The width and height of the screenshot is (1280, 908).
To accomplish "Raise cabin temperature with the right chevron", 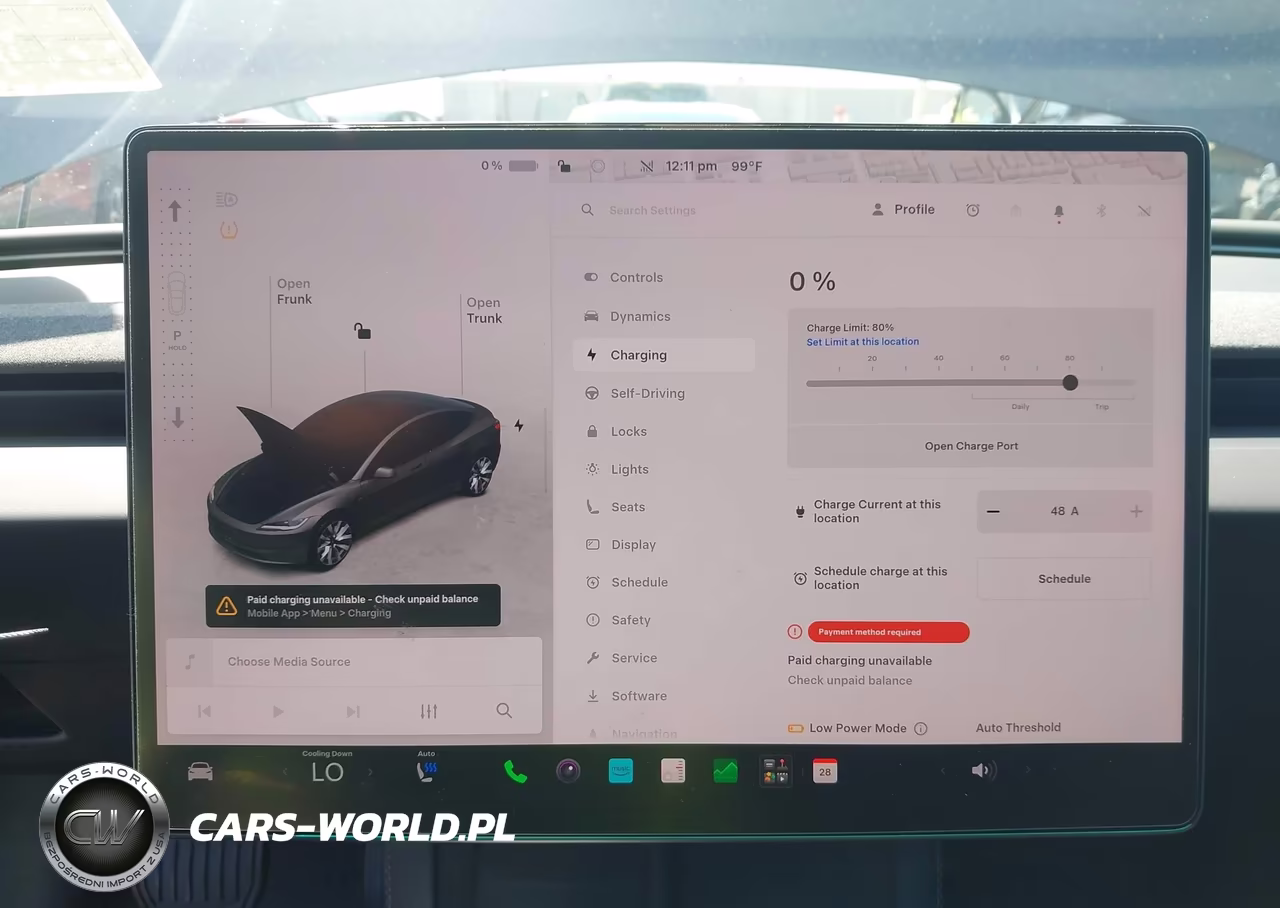I will [370, 771].
